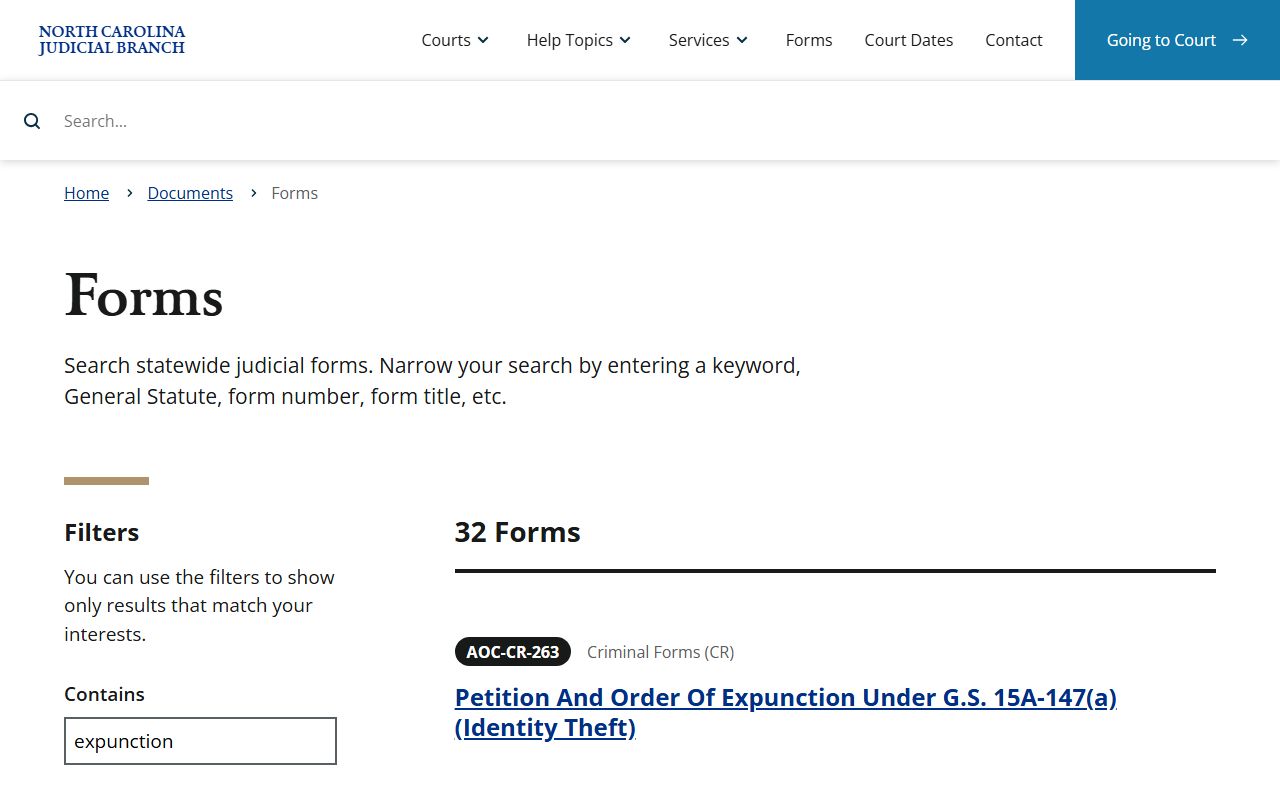Click the Criminal Forms (CR) category label

660,652
